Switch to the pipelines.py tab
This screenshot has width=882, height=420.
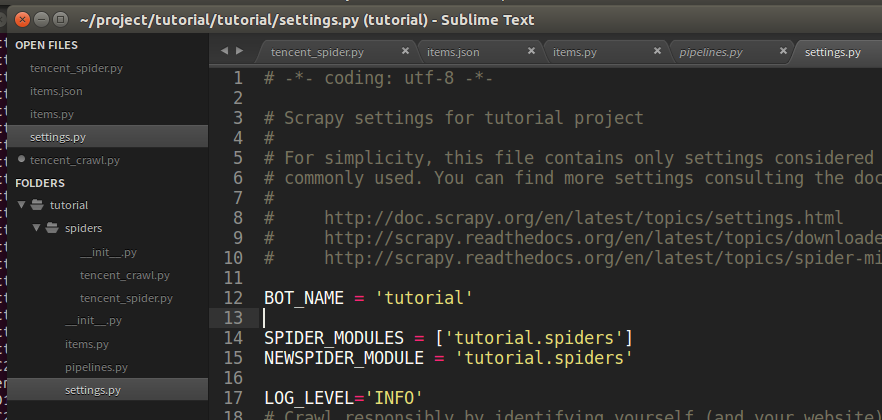pos(710,52)
